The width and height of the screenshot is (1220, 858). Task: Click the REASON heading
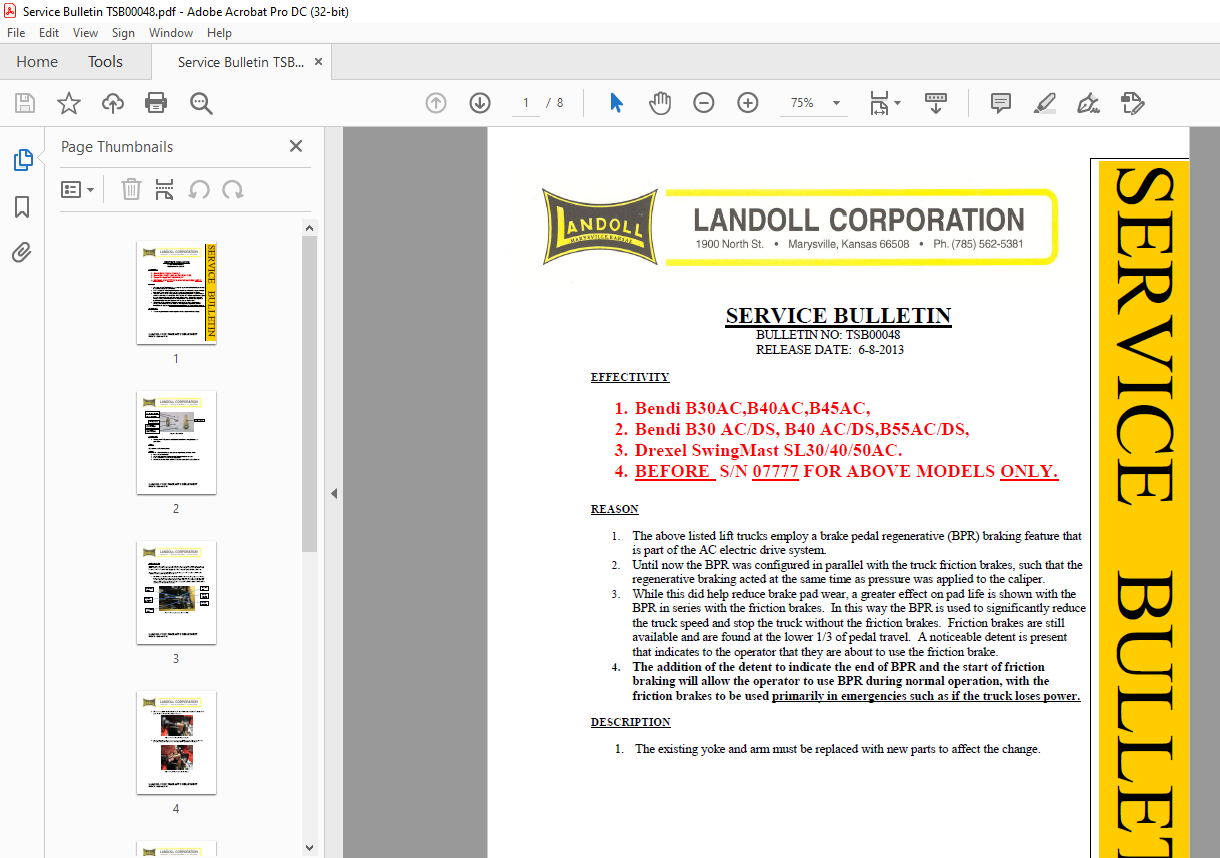[x=615, y=509]
